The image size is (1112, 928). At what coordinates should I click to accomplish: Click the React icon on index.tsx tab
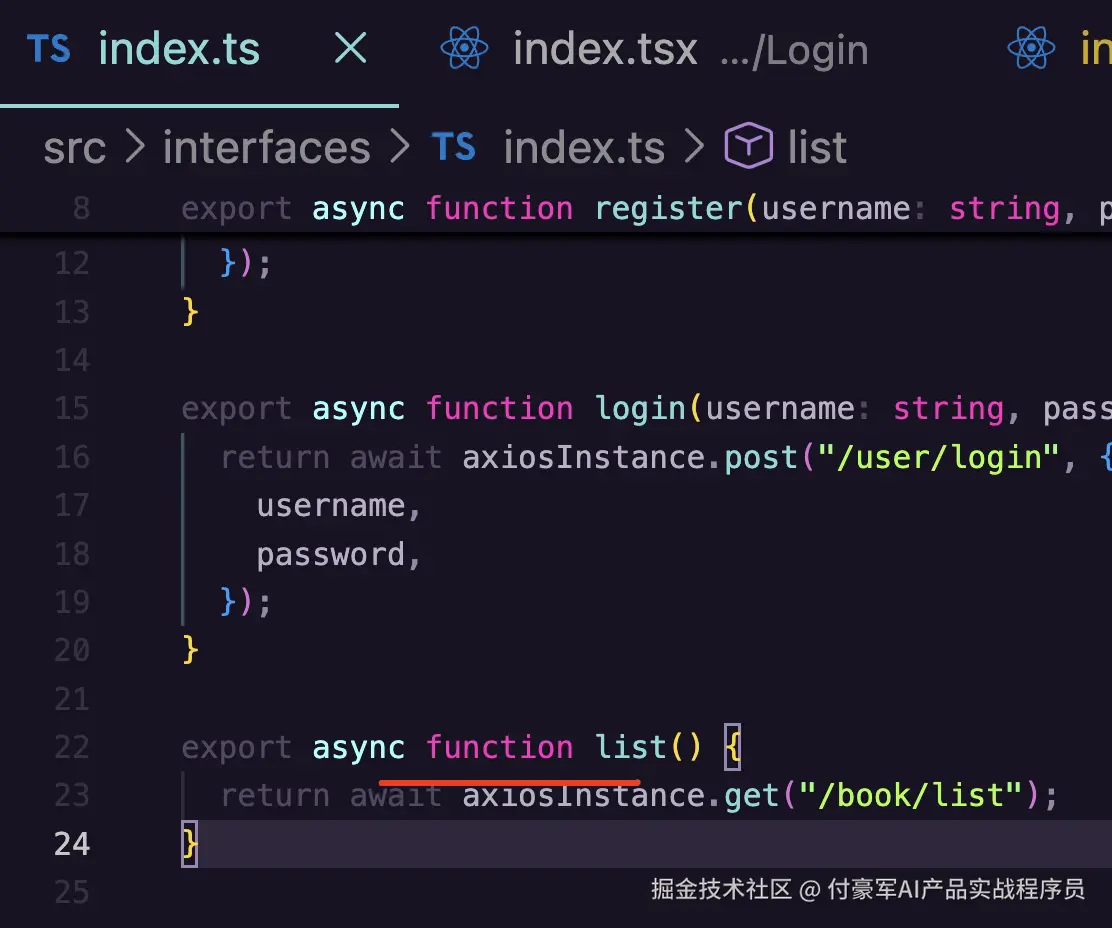click(464, 48)
